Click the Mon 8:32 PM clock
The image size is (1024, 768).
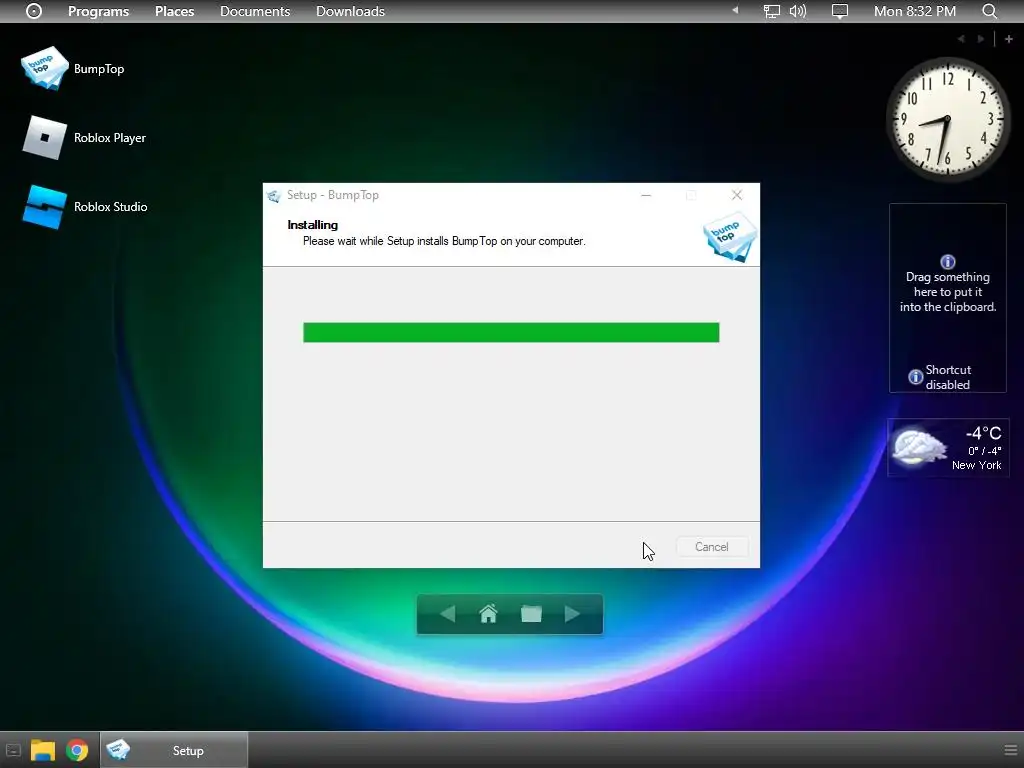[915, 11]
